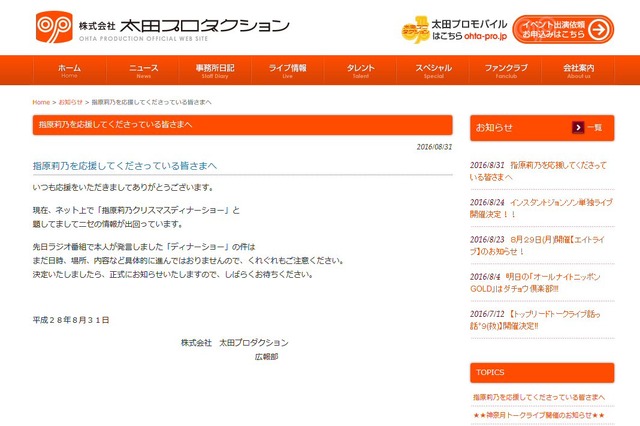Open TOPICS link 神奈月トークライブ開催のお知らせ
This screenshot has height=426, width=640.
click(539, 415)
